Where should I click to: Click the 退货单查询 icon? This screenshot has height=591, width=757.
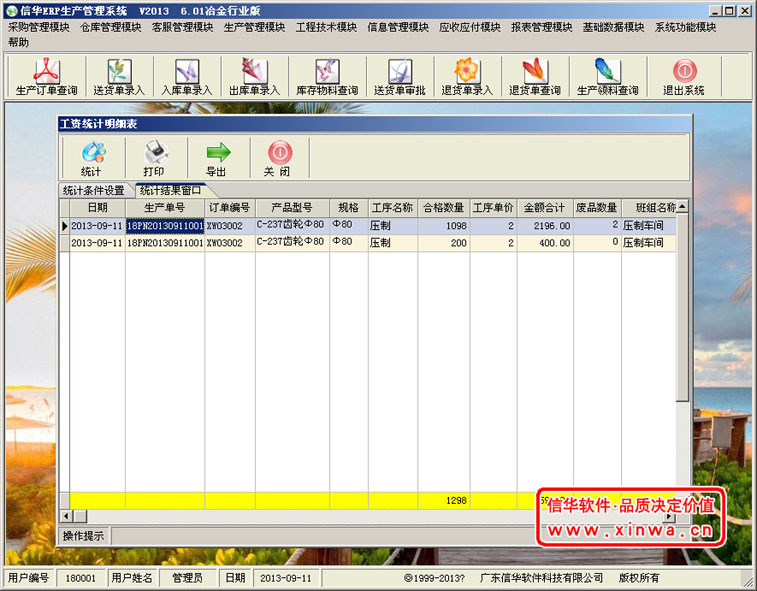pos(534,76)
